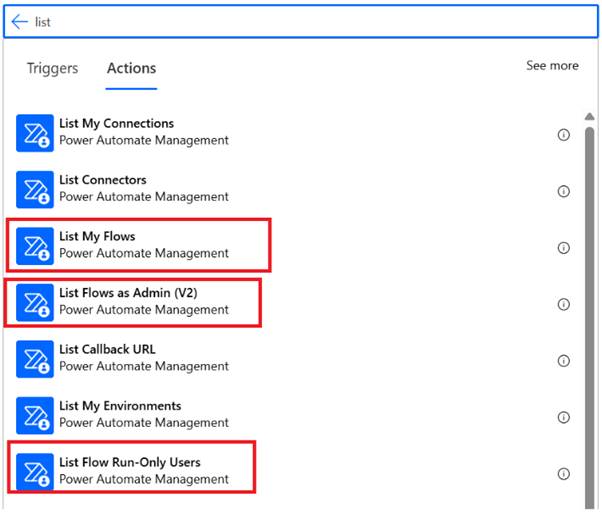Click the List Connectors connector icon
The width and height of the screenshot is (602, 514).
[x=35, y=190]
